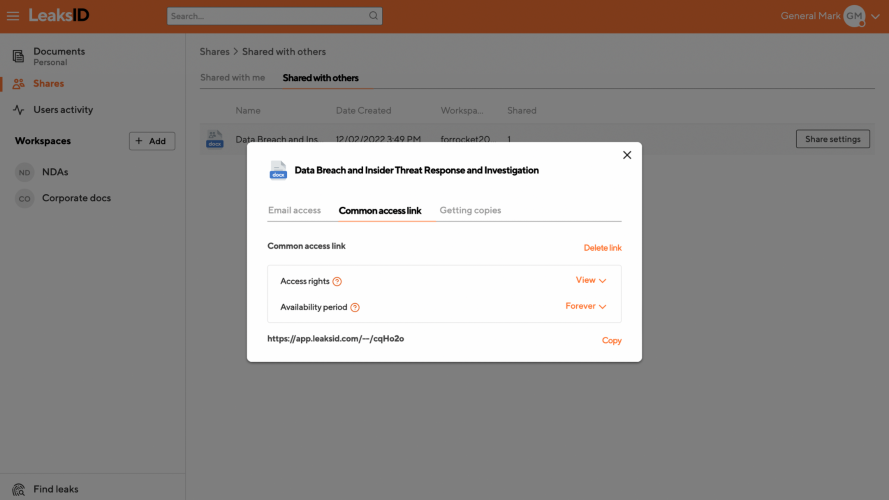Click Delete link
The width and height of the screenshot is (889, 500).
coord(602,248)
